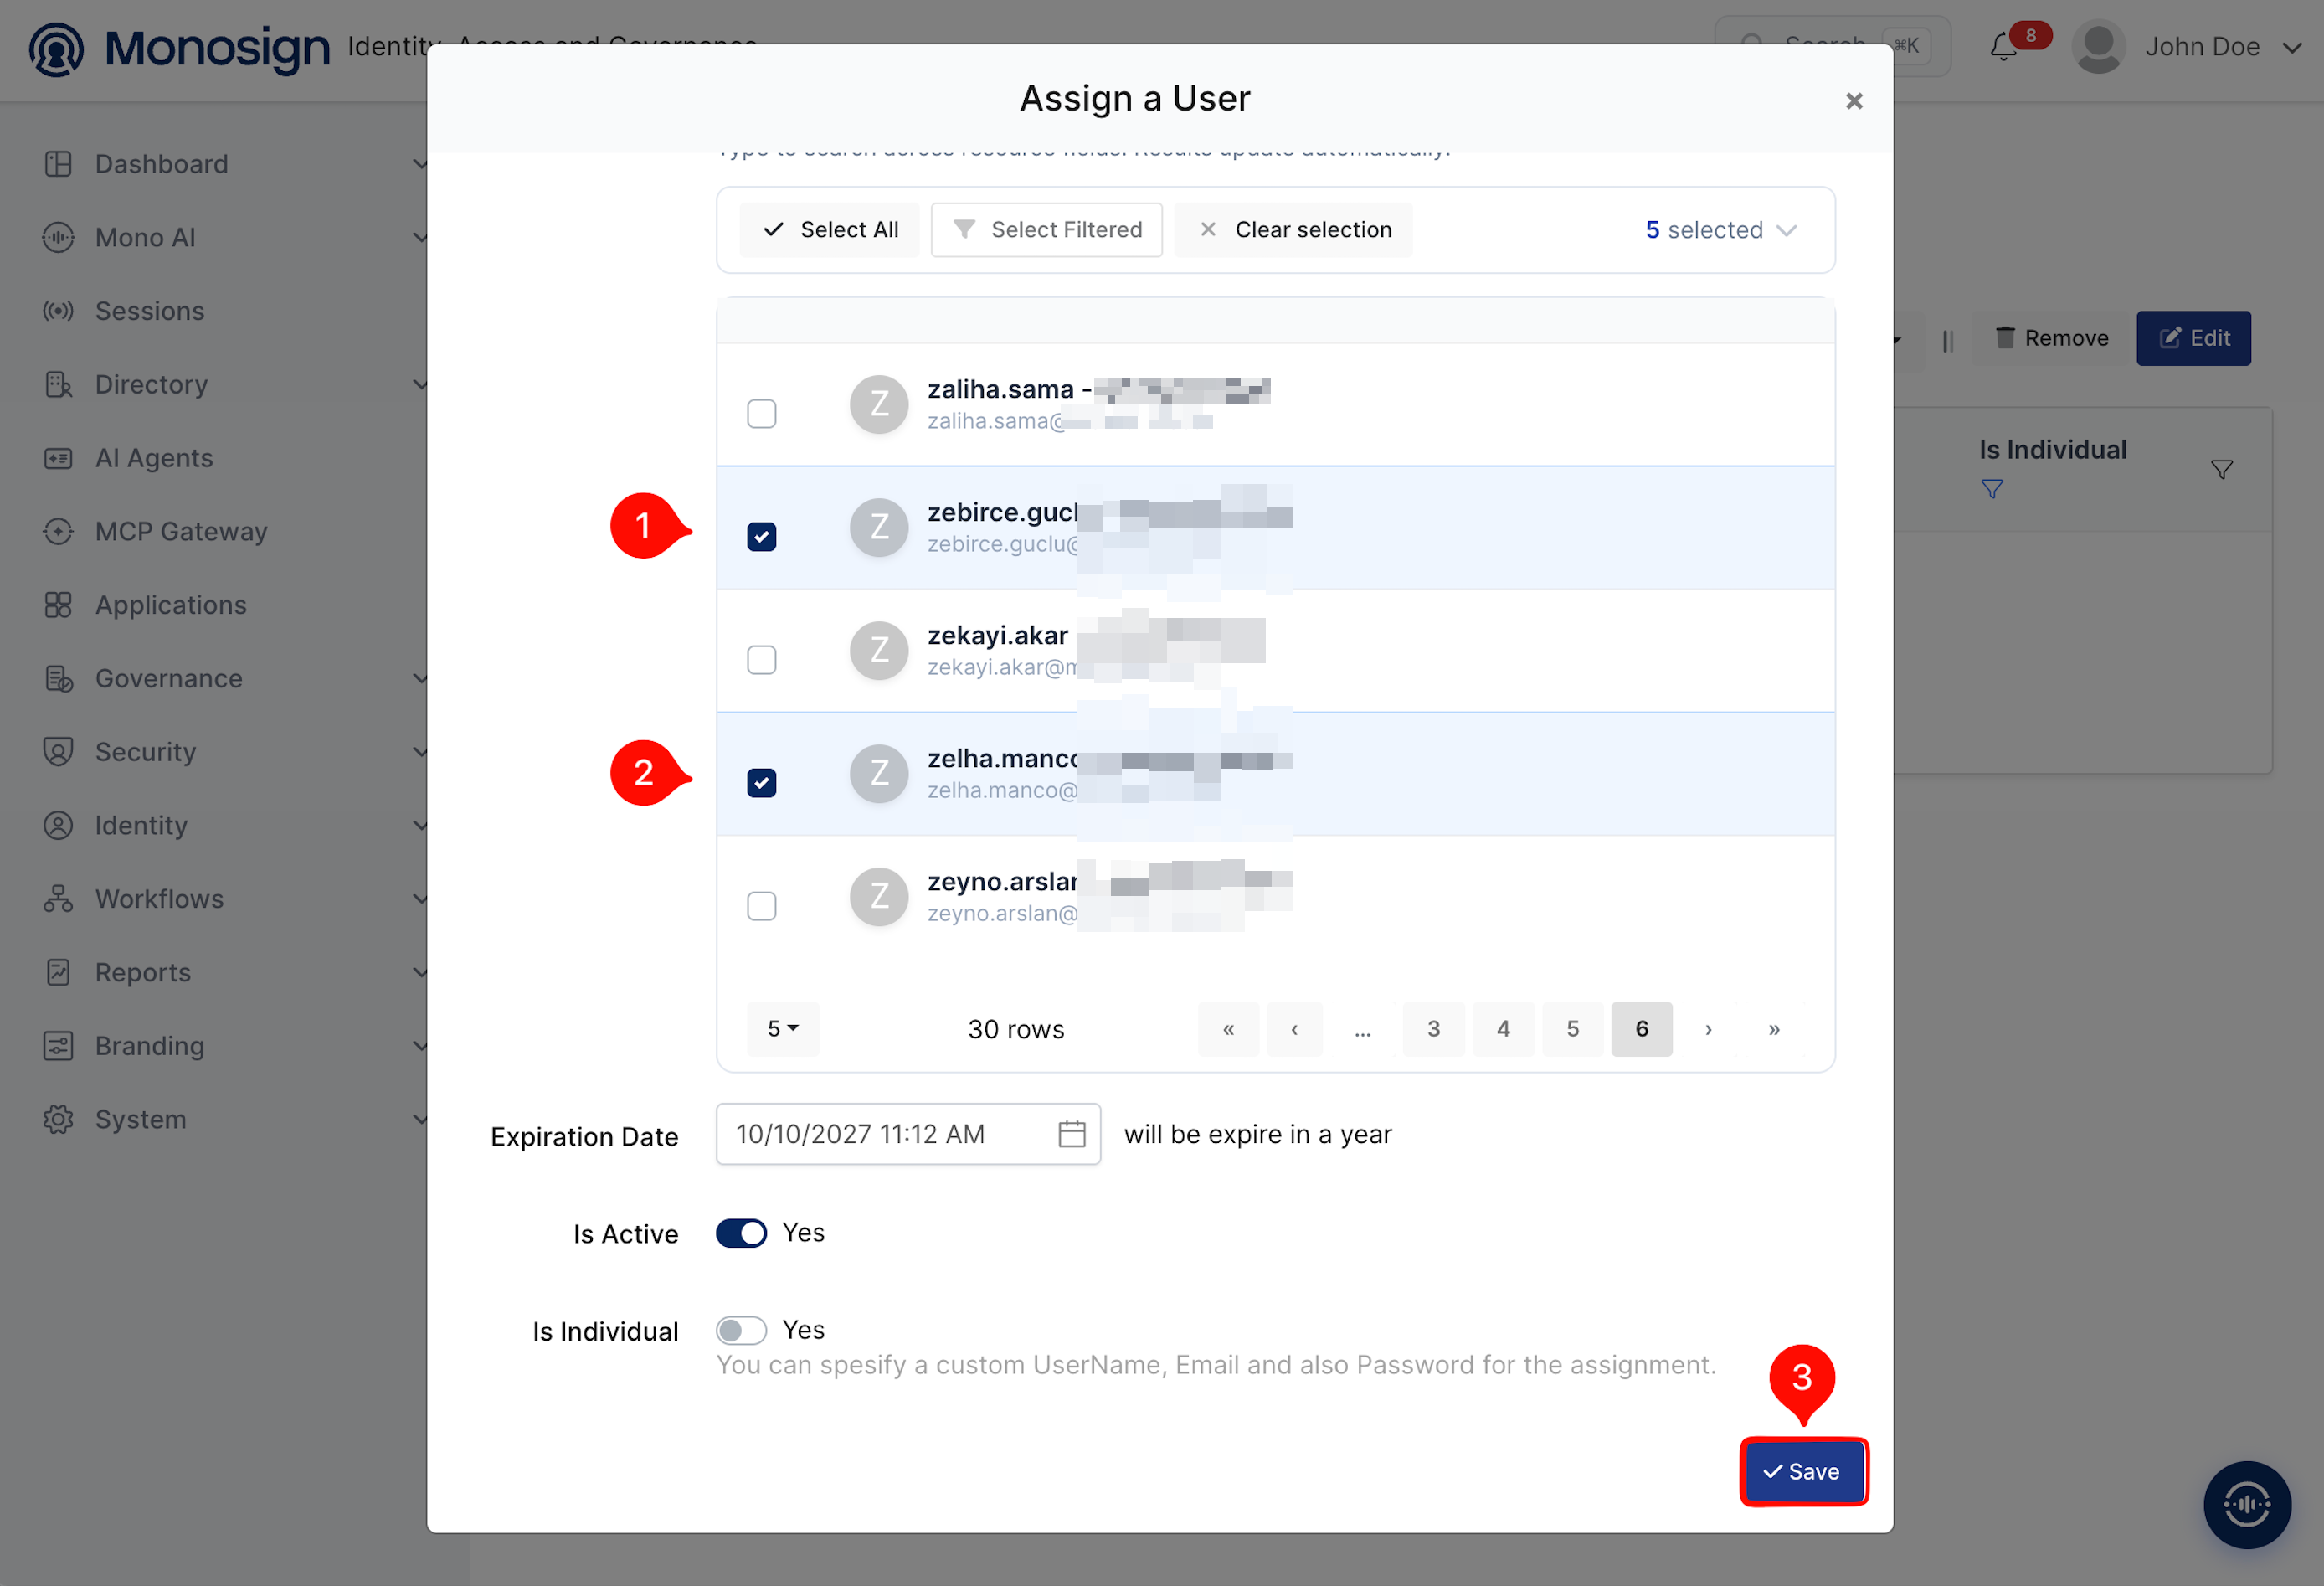
Task: Click the MCP Gateway sidebar icon
Action: pyautogui.click(x=58, y=531)
